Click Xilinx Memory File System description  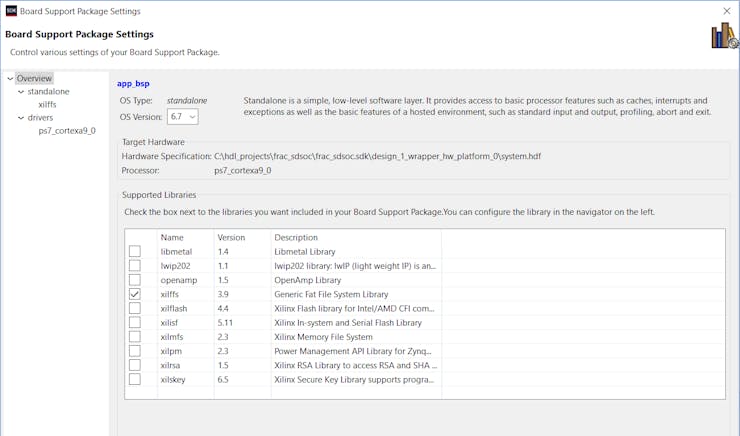323,336
